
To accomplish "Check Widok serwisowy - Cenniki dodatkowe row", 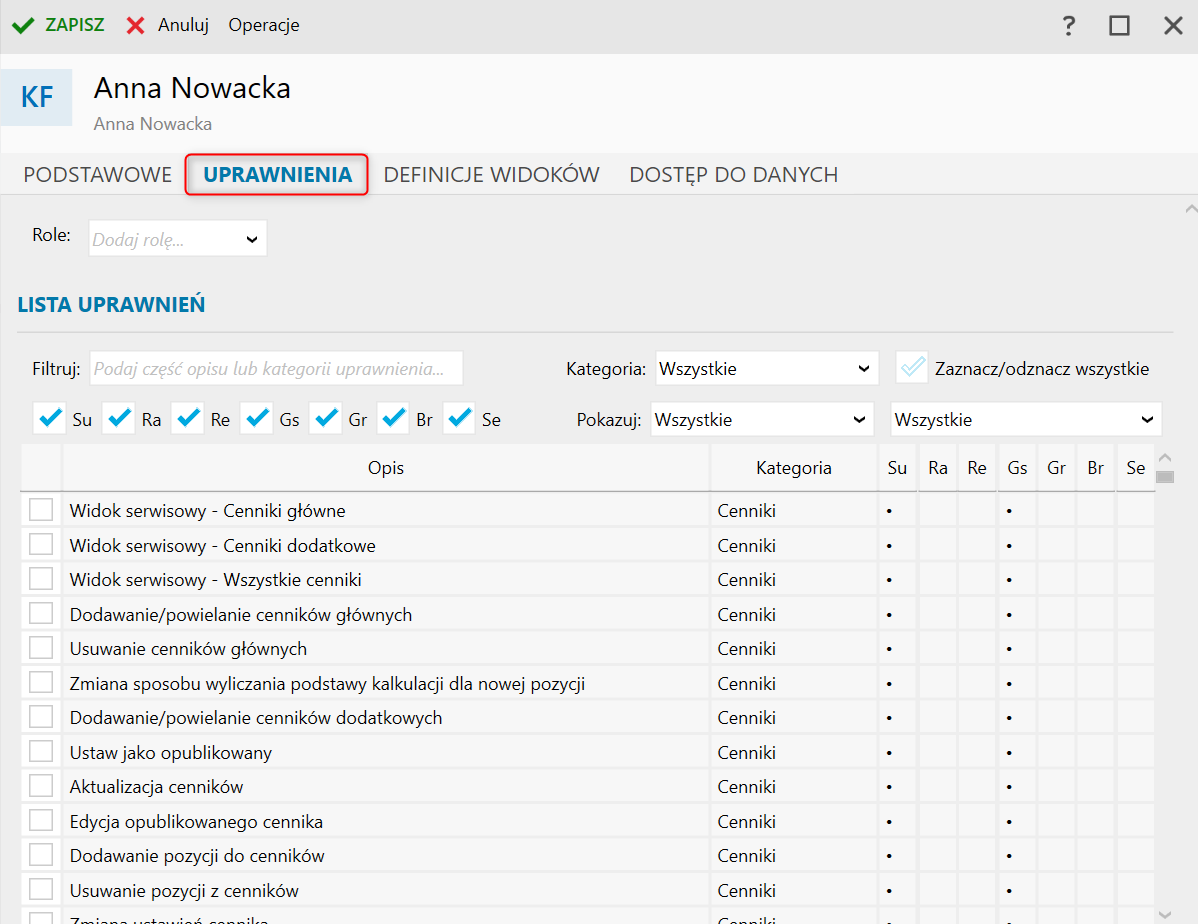I will [40, 544].
